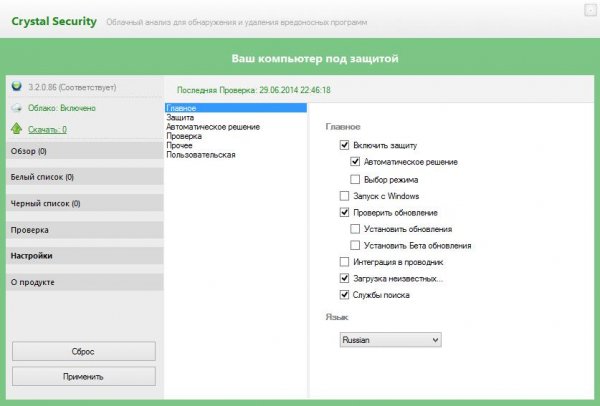Click the Crystal Security title
The width and height of the screenshot is (600, 406).
point(54,21)
